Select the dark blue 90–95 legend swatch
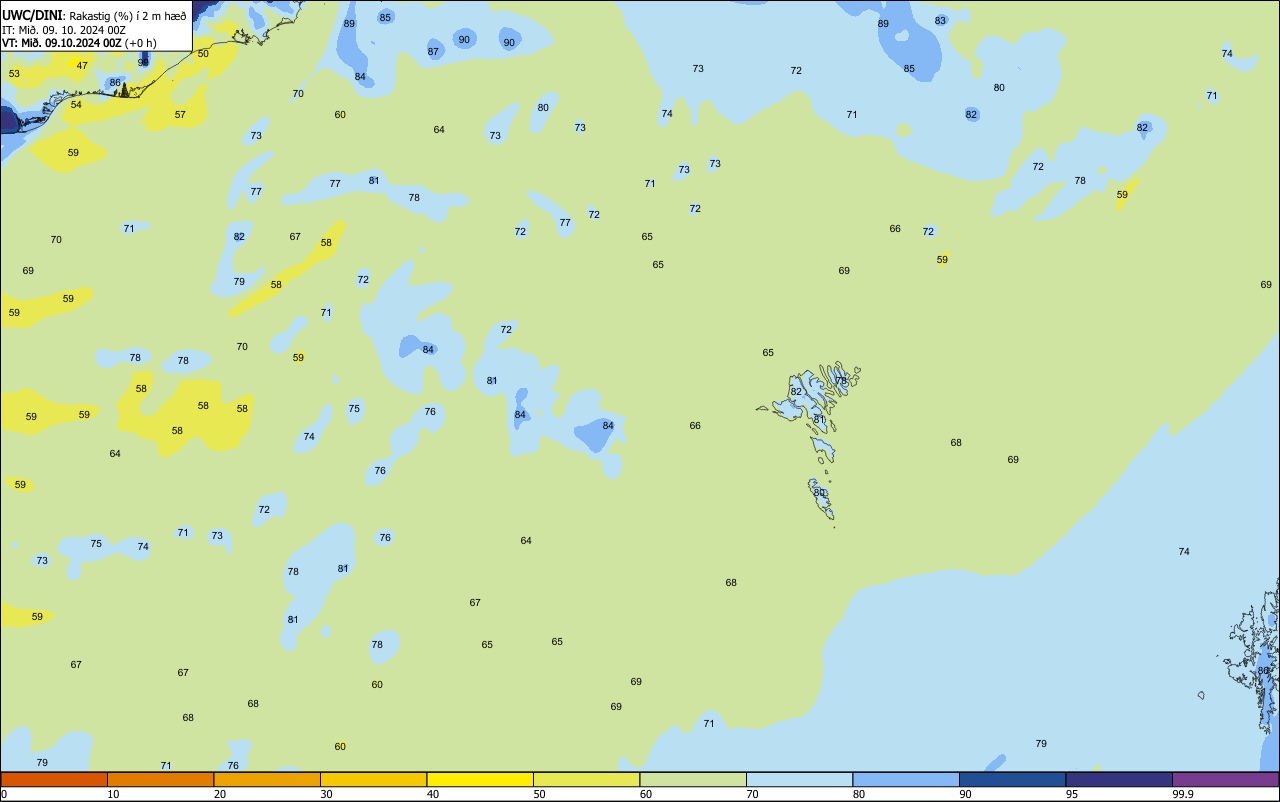This screenshot has height=802, width=1280. coord(1012,779)
